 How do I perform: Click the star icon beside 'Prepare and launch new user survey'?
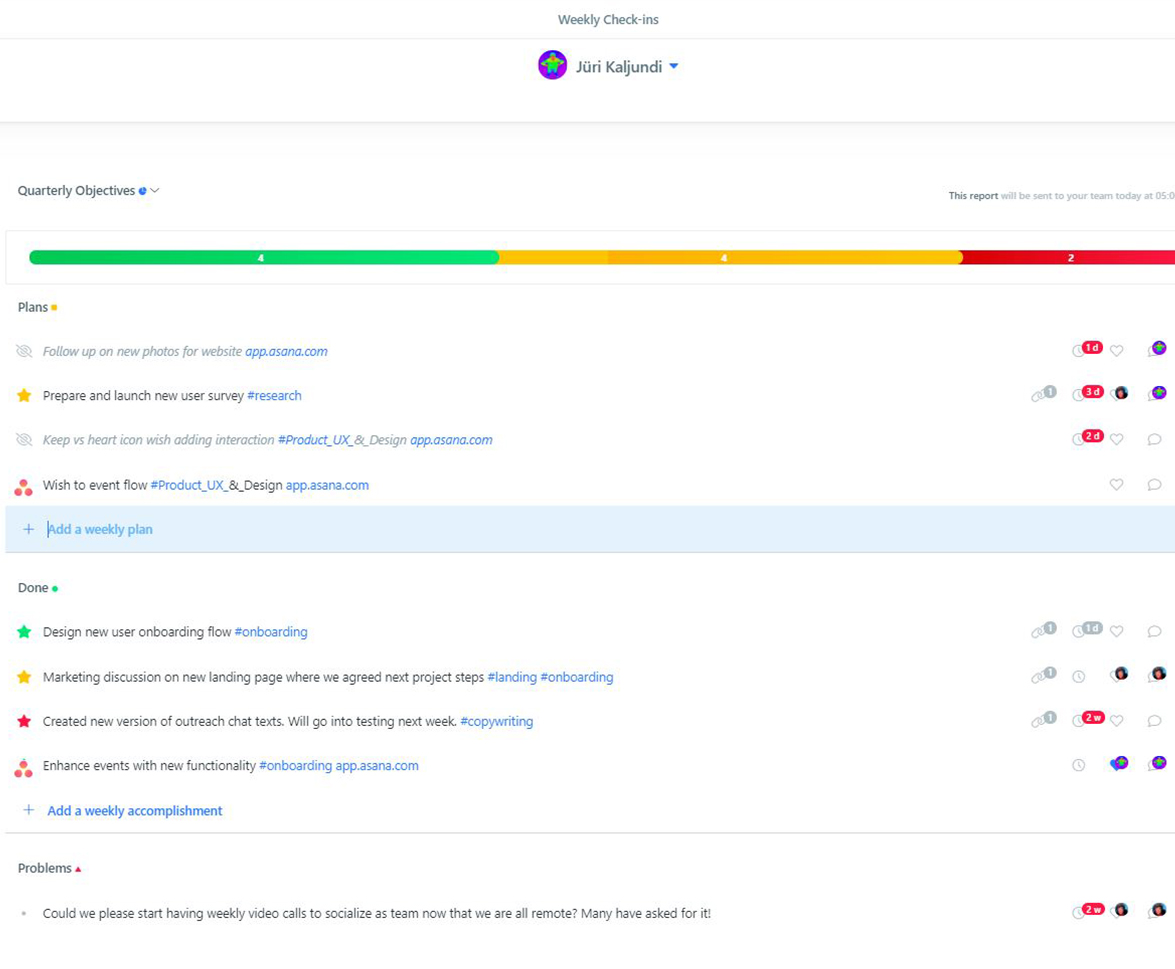[x=24, y=395]
